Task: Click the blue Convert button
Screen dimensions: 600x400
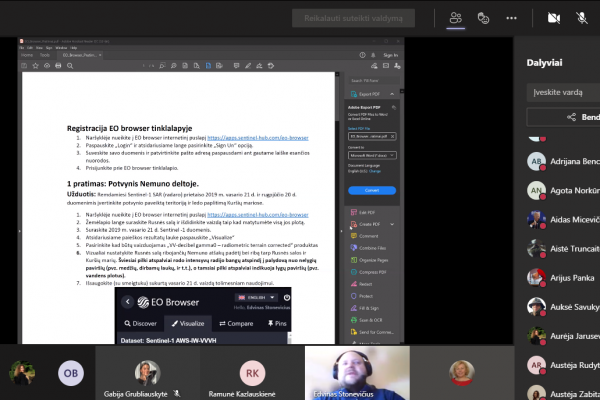Action: [x=372, y=190]
